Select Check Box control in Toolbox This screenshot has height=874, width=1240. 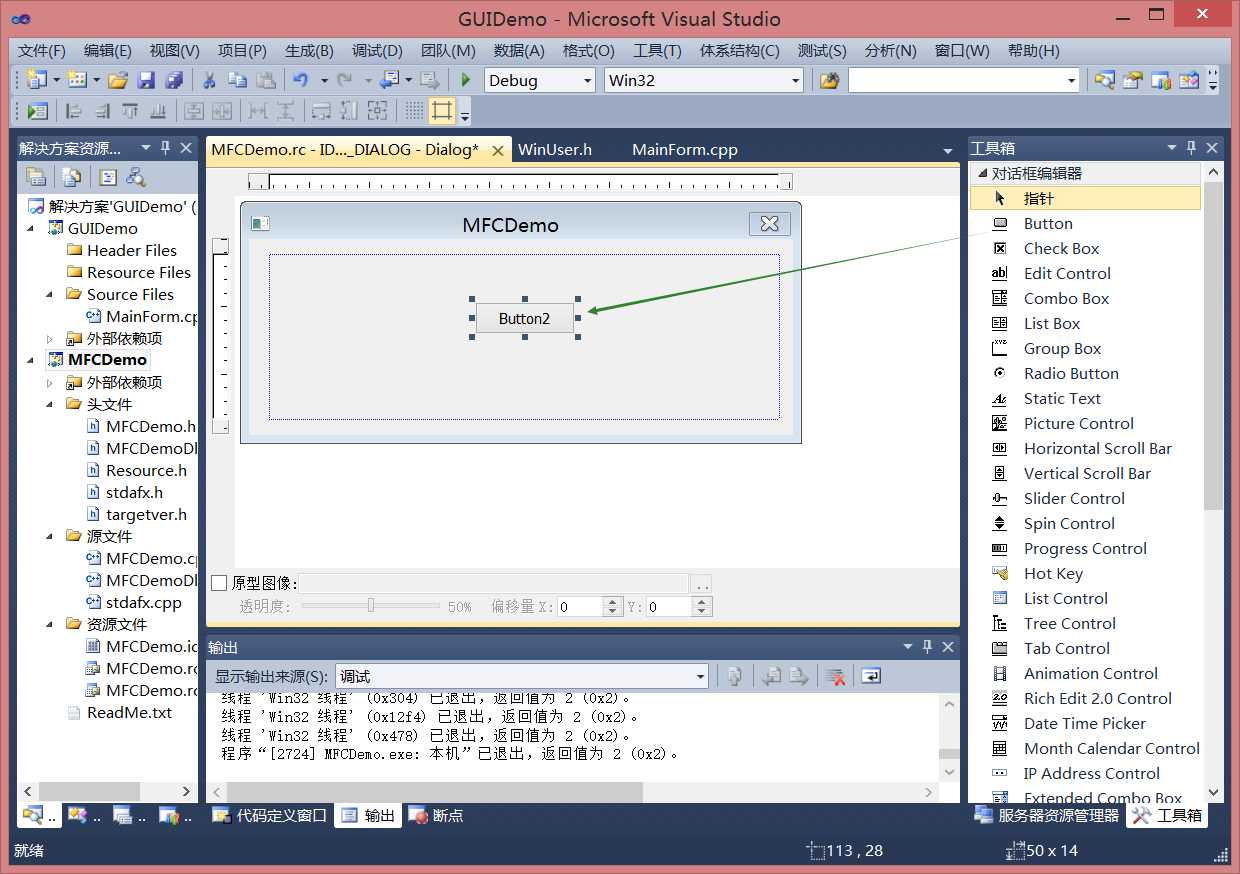pos(1085,248)
